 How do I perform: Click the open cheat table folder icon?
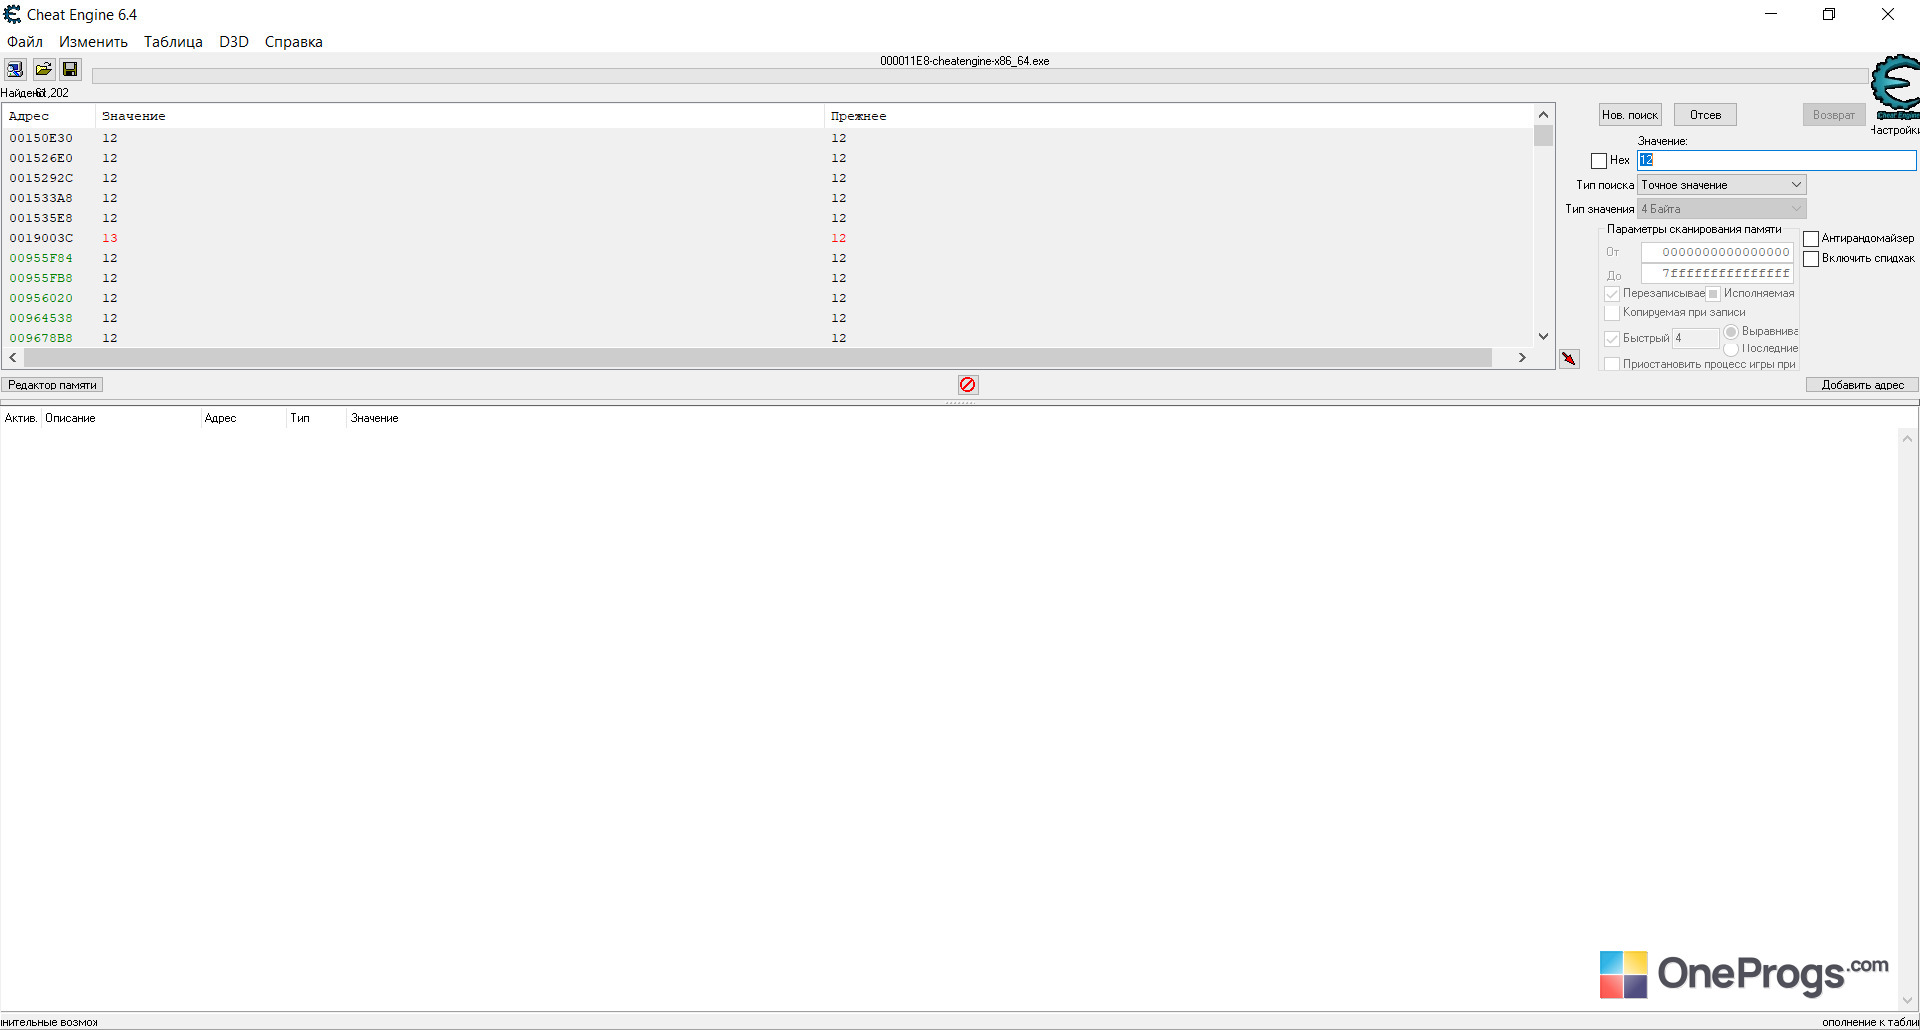43,69
